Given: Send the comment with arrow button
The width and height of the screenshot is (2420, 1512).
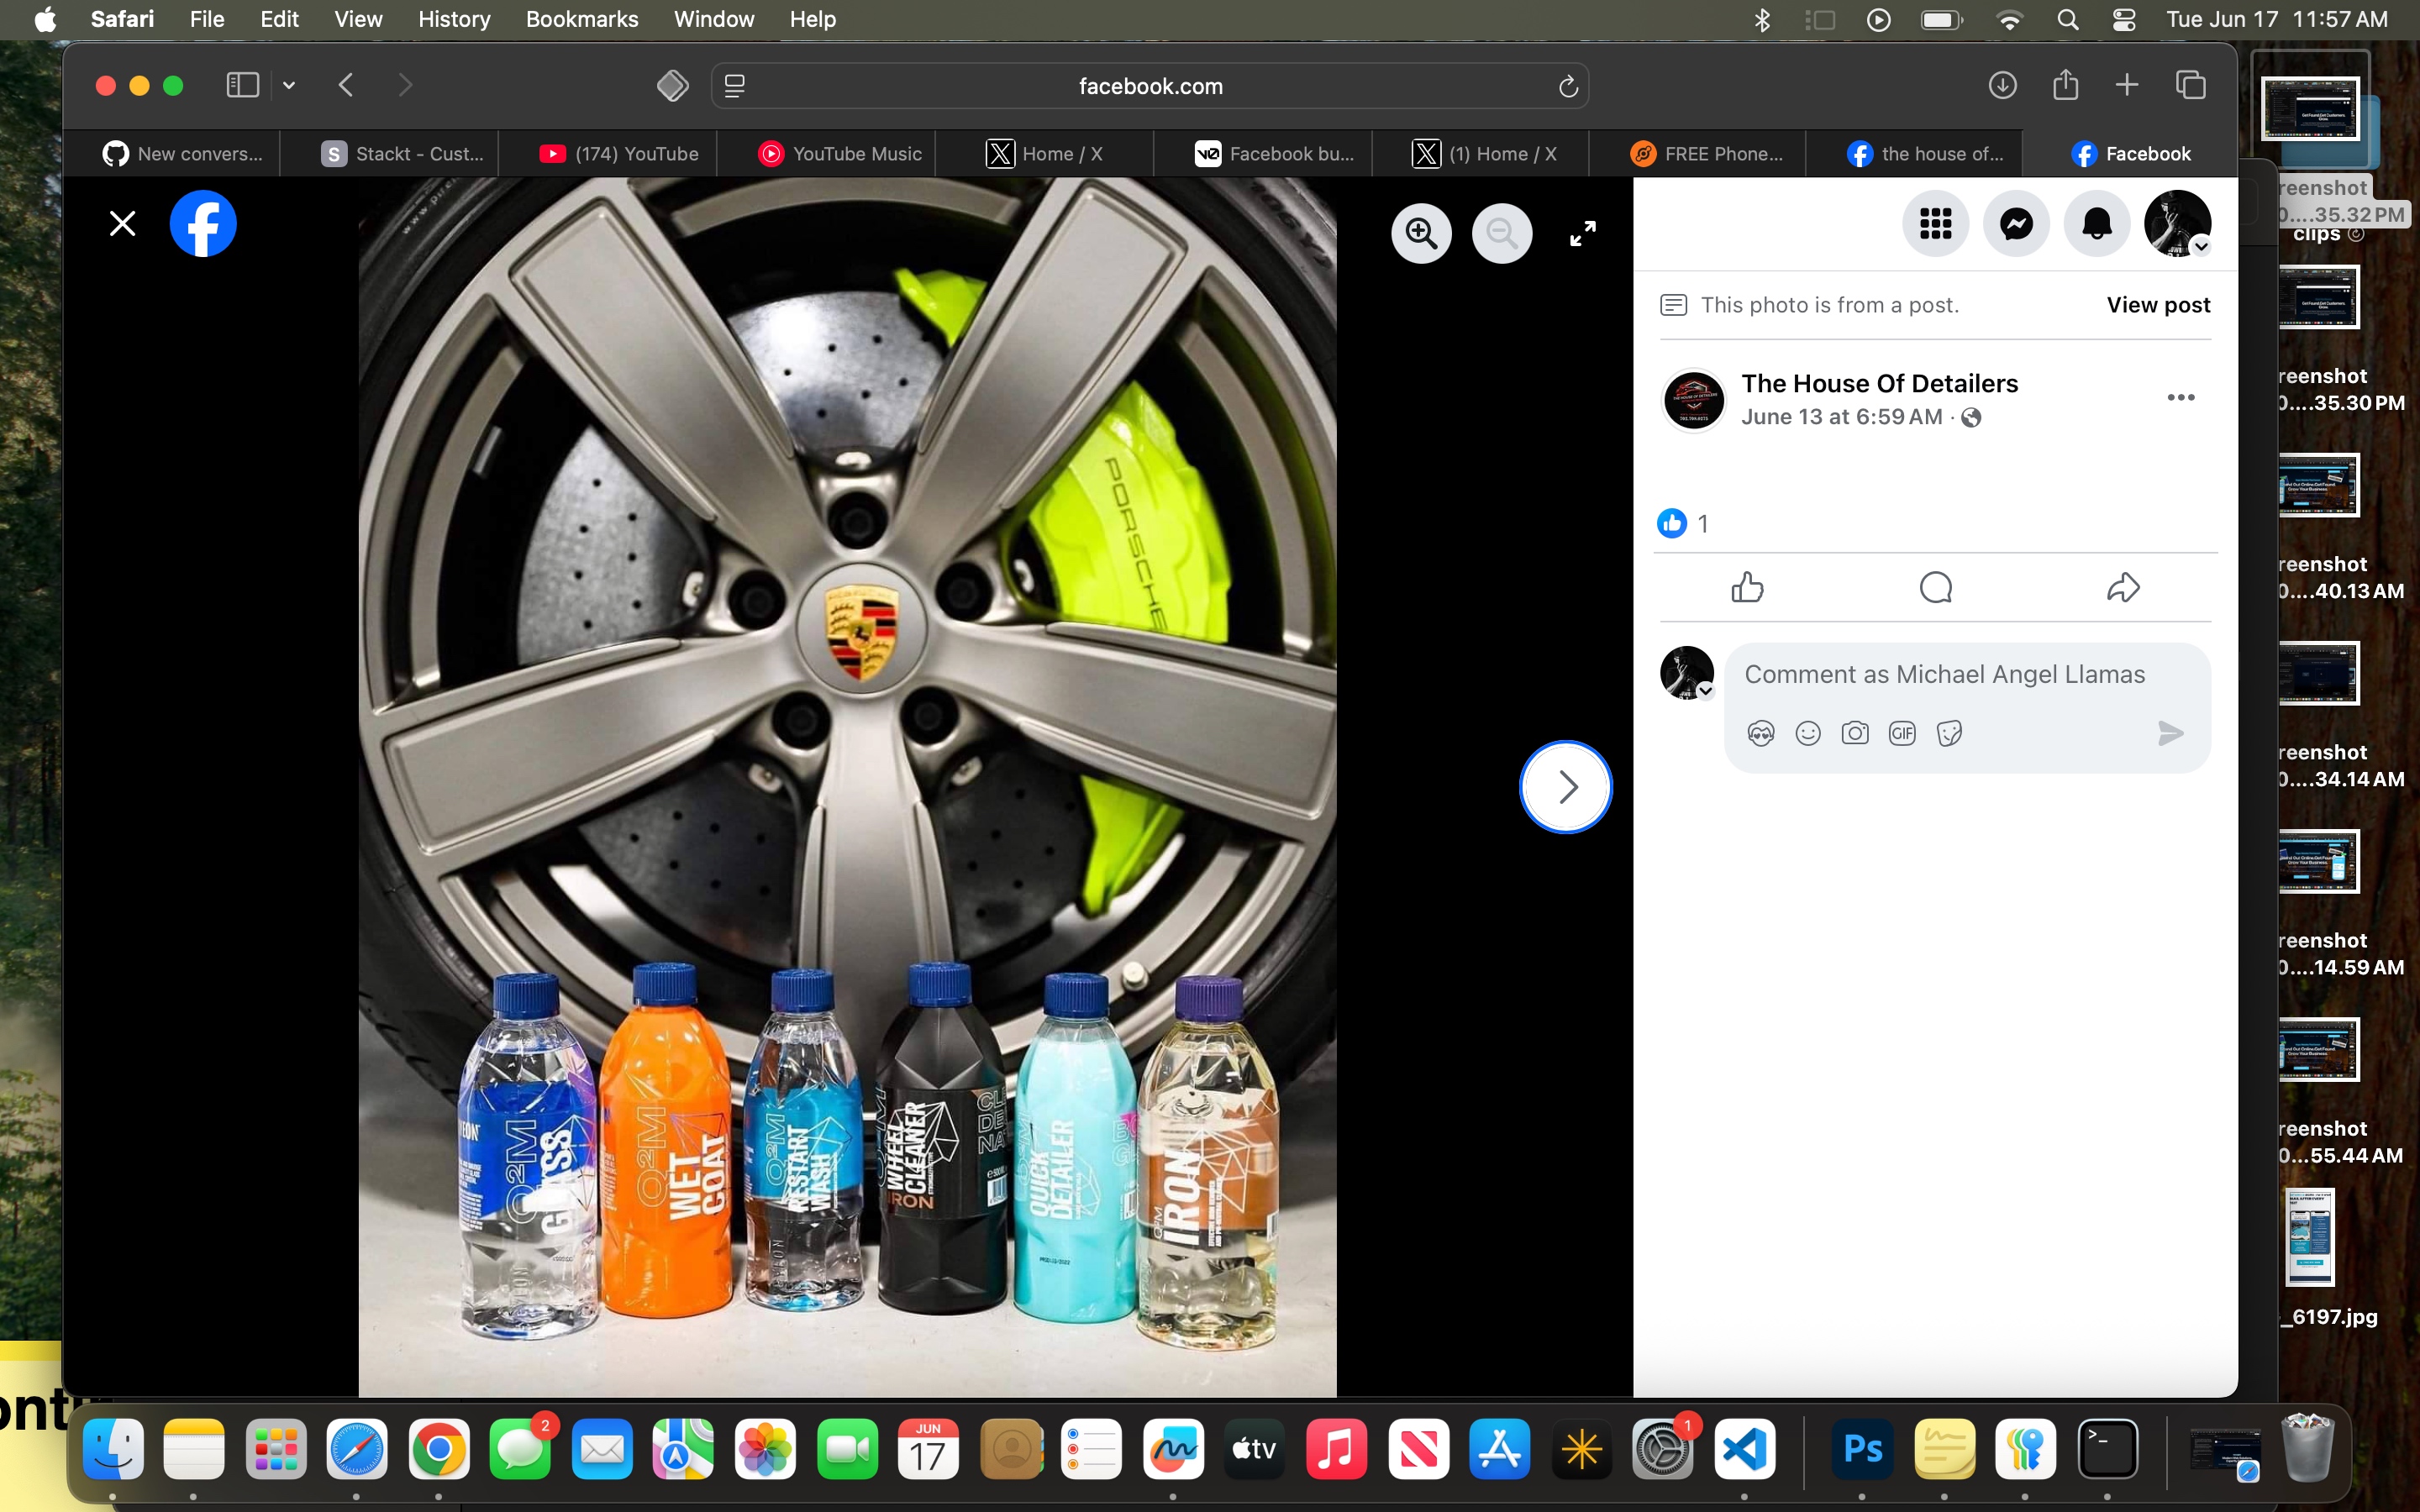Looking at the screenshot, I should pos(2170,734).
